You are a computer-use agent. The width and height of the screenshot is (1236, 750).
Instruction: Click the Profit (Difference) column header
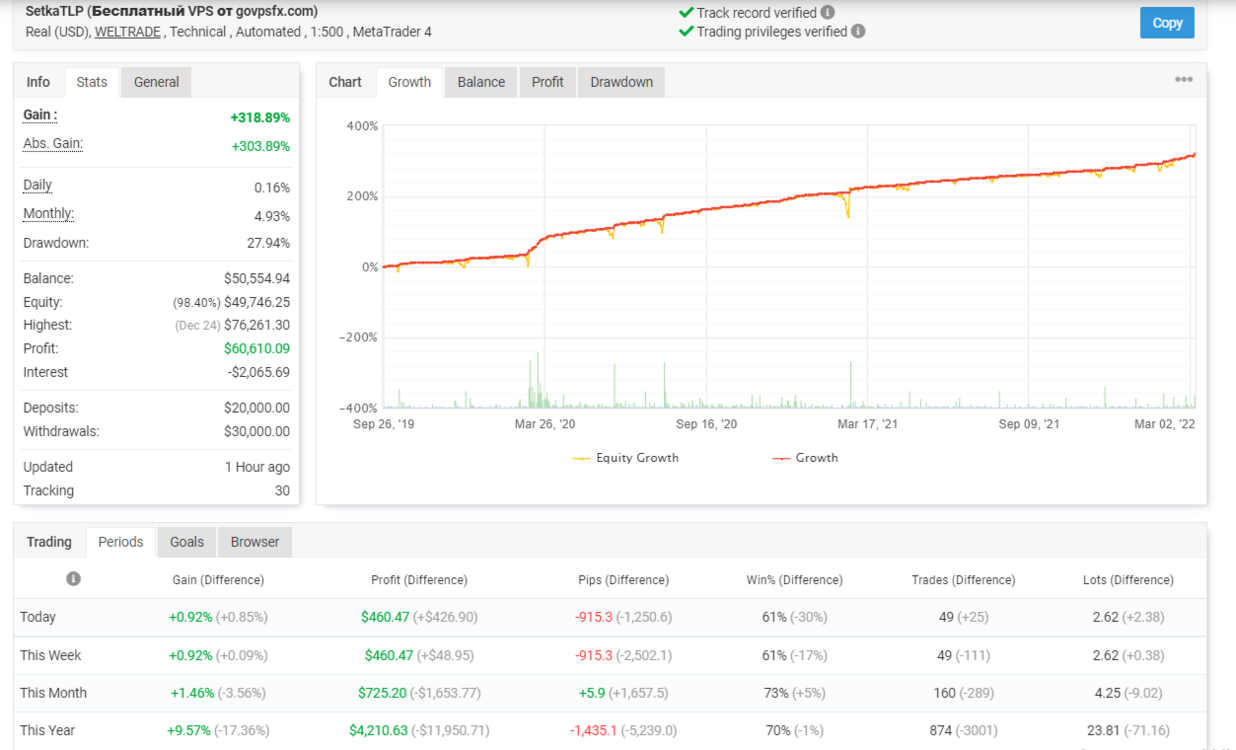419,580
